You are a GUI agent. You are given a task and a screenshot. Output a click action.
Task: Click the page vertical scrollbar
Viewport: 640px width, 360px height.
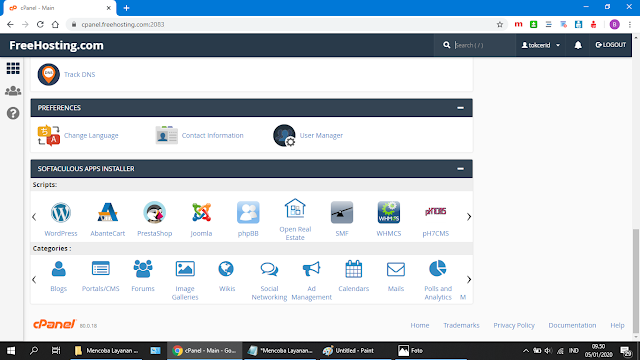click(x=636, y=281)
